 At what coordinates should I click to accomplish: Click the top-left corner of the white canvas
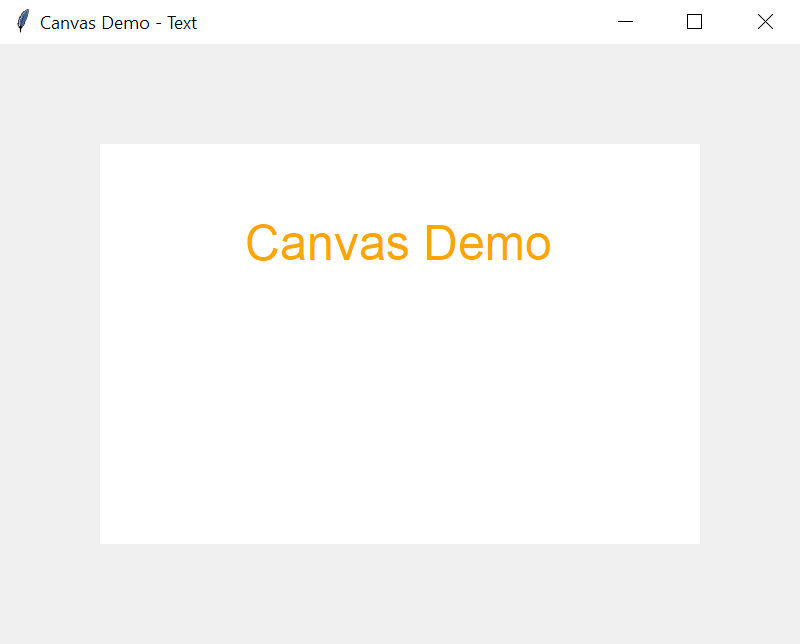[103, 147]
